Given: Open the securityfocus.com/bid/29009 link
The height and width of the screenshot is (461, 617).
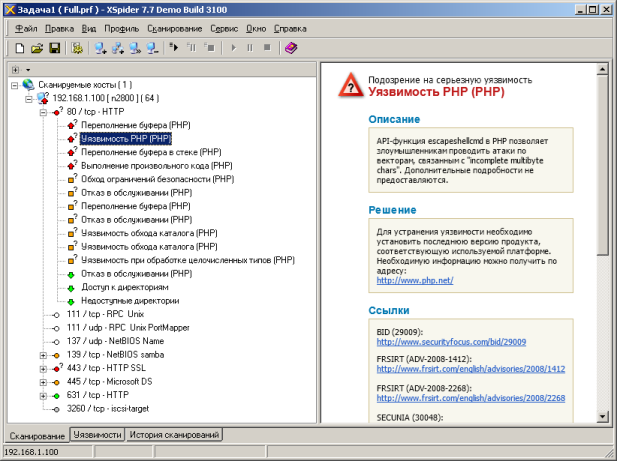Looking at the screenshot, I should (x=451, y=342).
